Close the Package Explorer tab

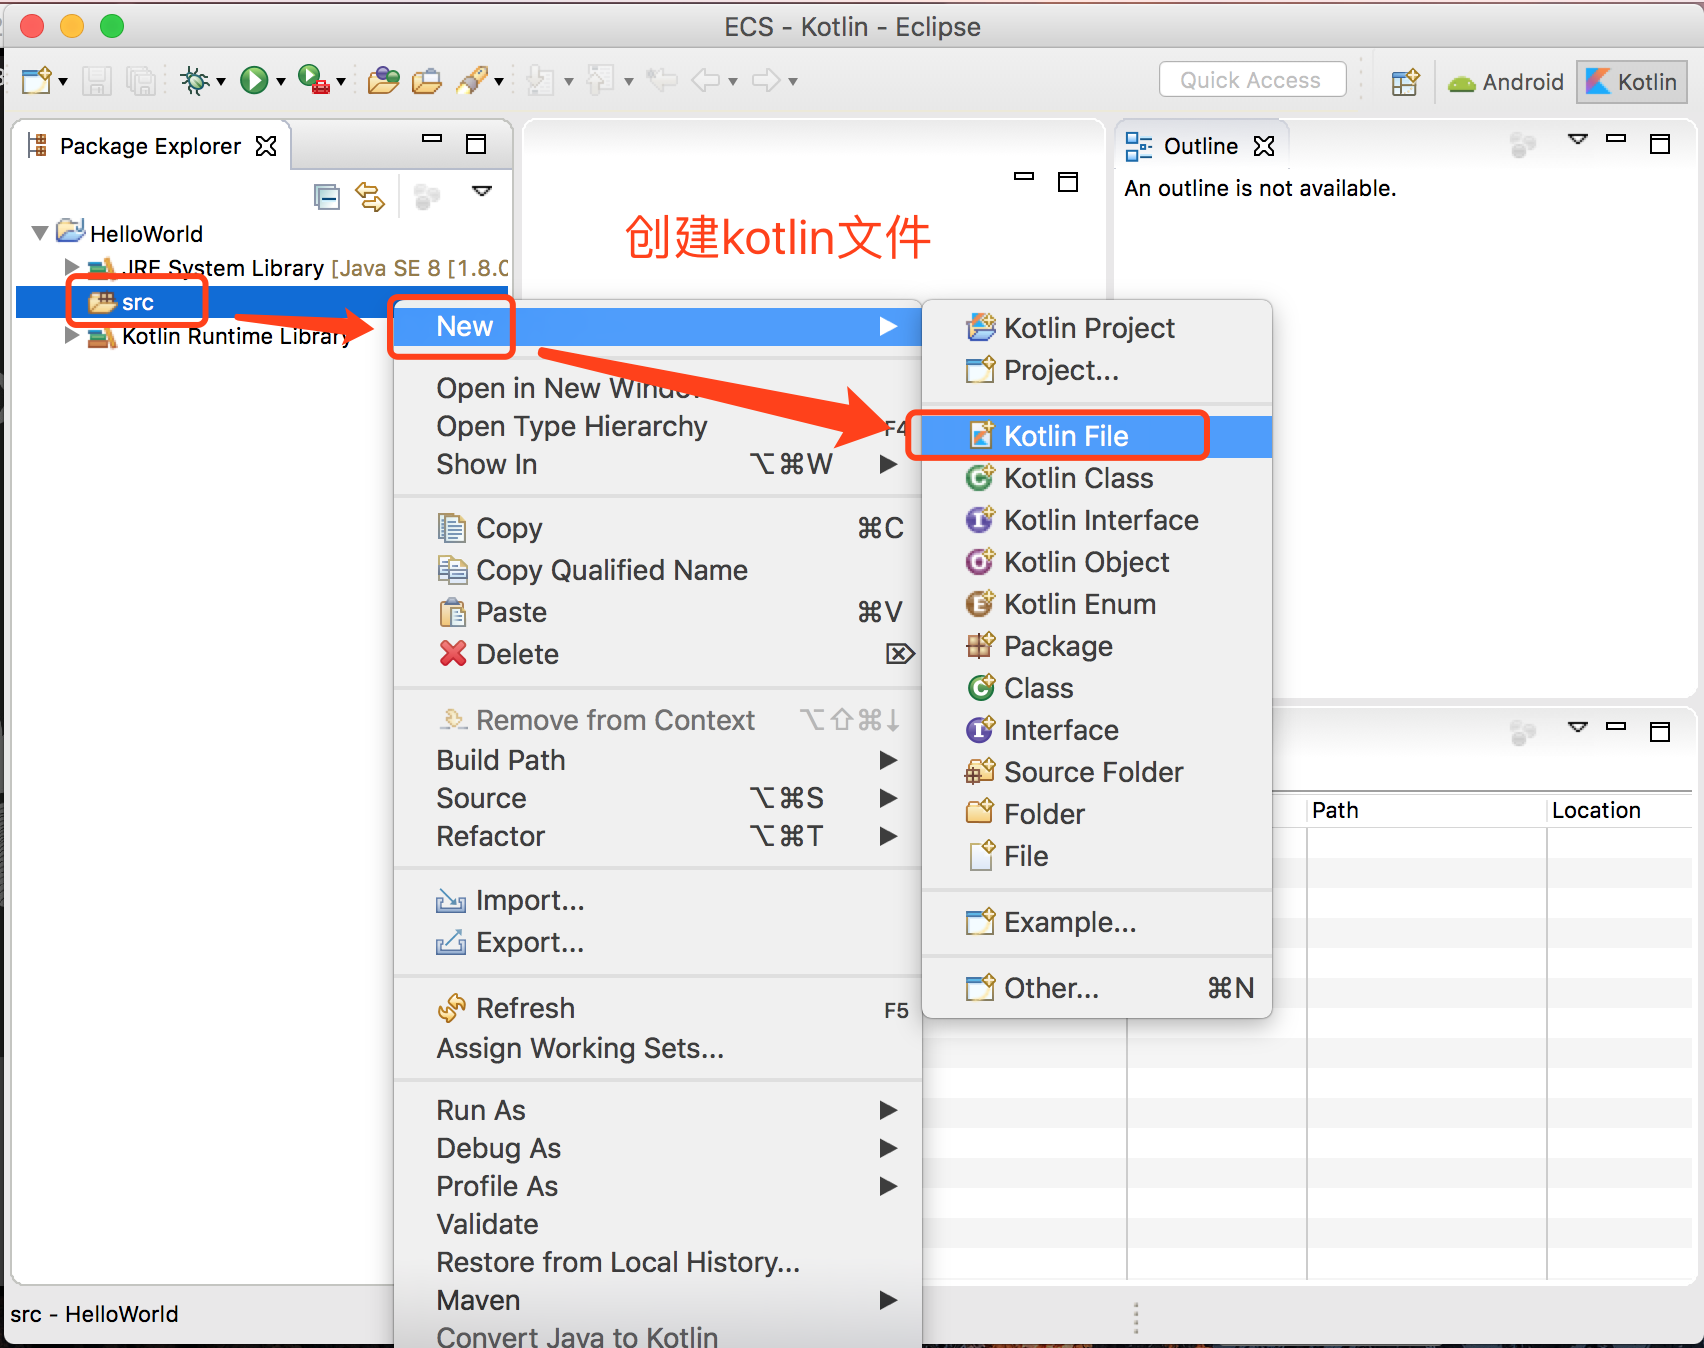266,146
